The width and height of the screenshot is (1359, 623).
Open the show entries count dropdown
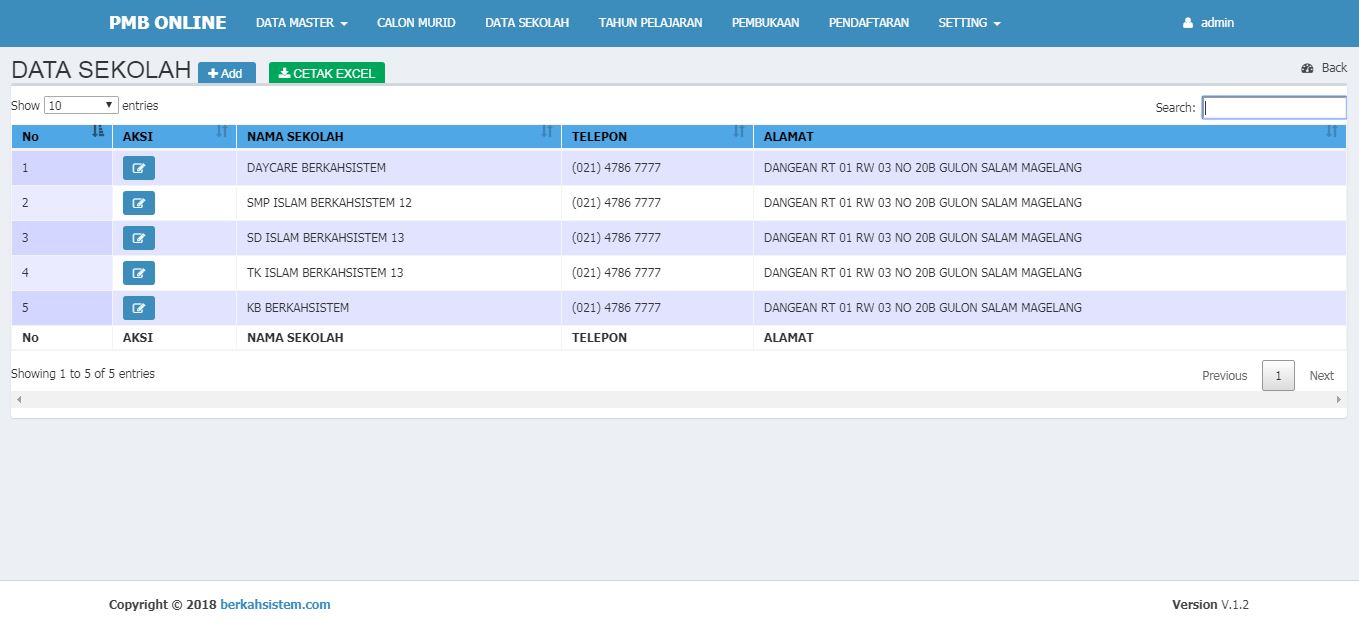click(x=81, y=105)
